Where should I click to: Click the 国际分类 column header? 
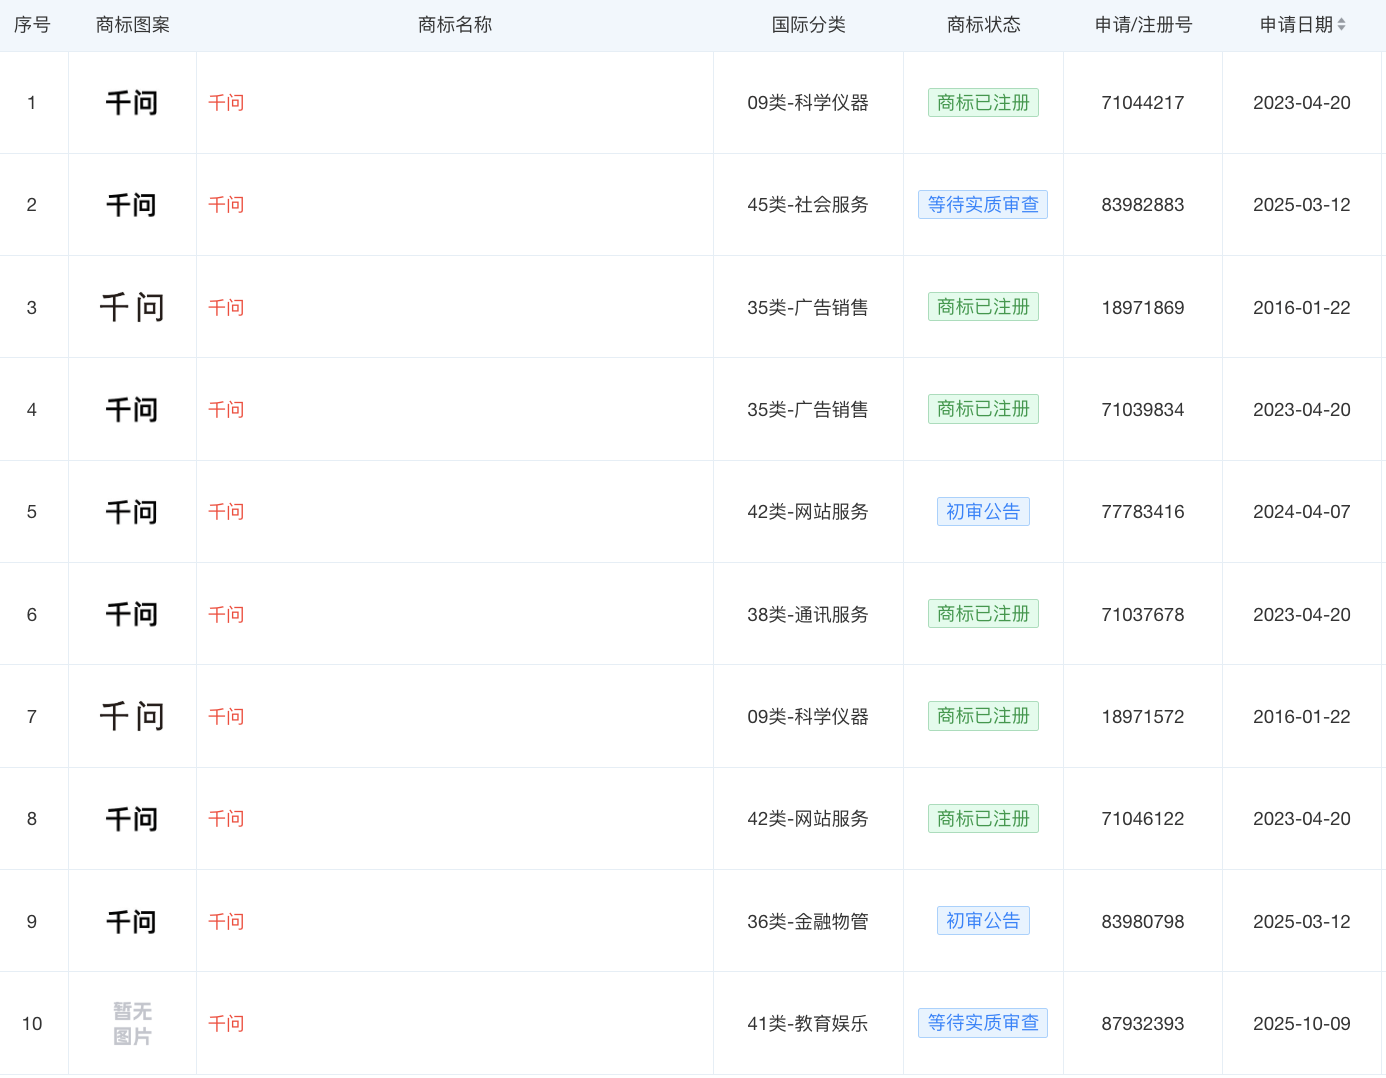tap(808, 25)
